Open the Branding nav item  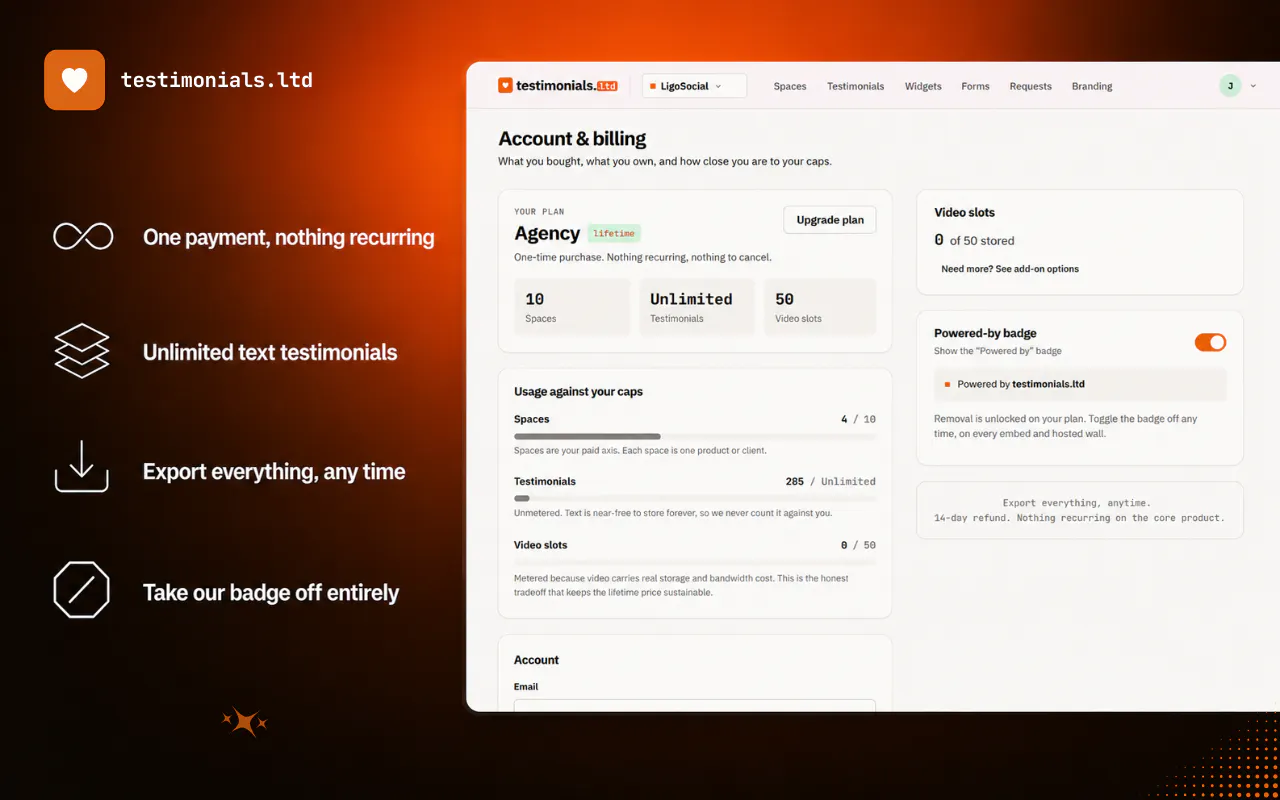(1092, 86)
